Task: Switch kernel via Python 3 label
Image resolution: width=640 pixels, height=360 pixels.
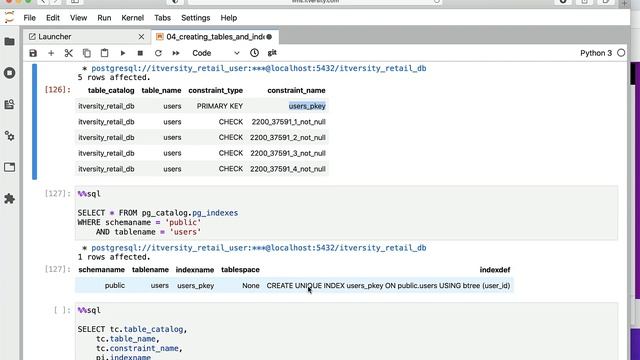Action: coord(596,53)
